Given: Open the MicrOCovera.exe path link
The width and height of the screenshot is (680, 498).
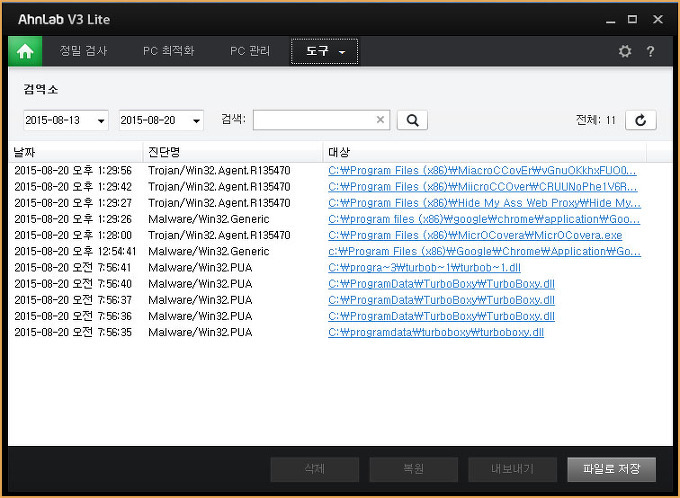Looking at the screenshot, I should [475, 235].
